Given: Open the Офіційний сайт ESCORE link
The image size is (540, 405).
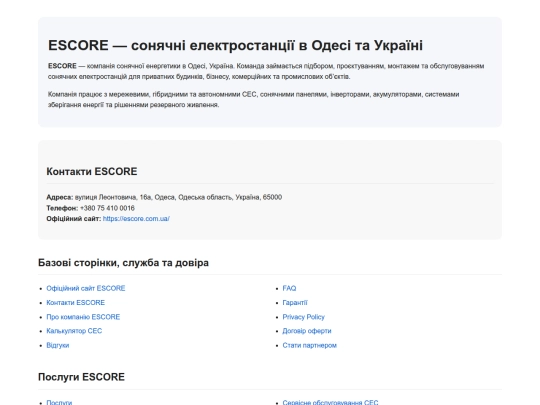Looking at the screenshot, I should [86, 288].
